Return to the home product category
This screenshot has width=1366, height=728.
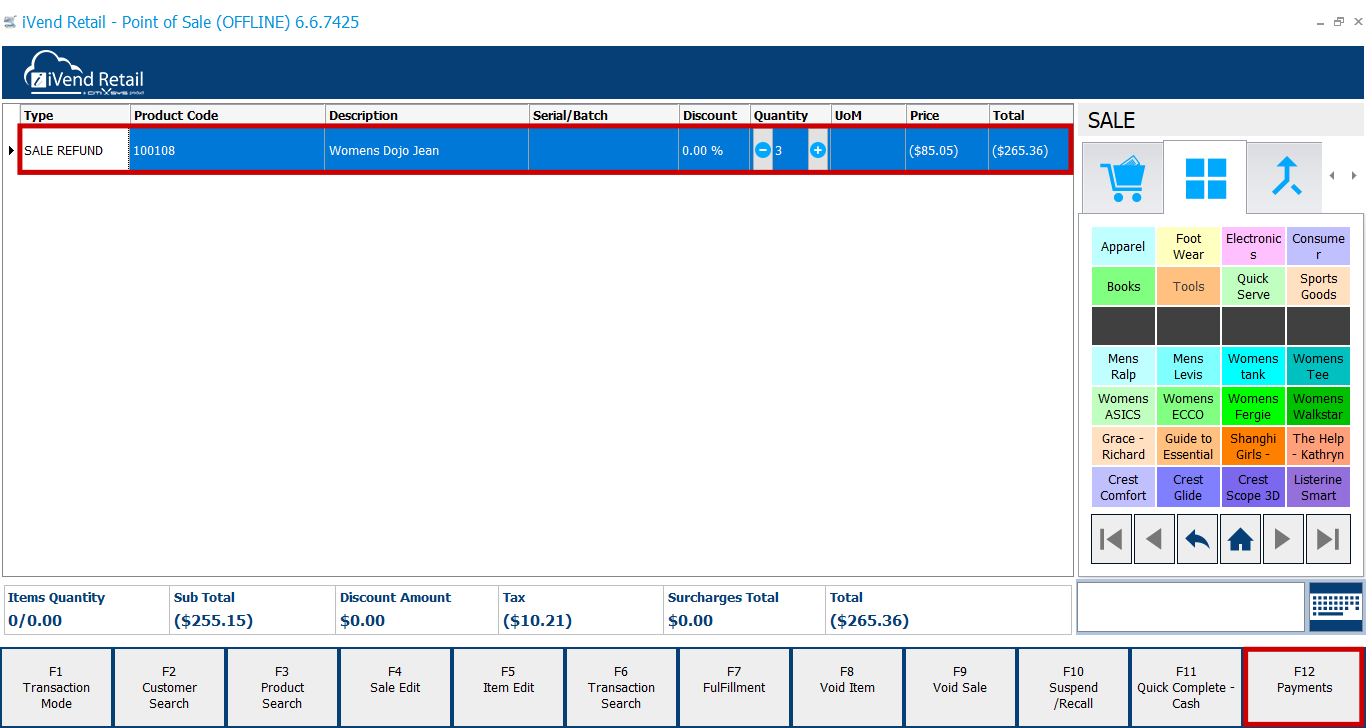pyautogui.click(x=1240, y=540)
